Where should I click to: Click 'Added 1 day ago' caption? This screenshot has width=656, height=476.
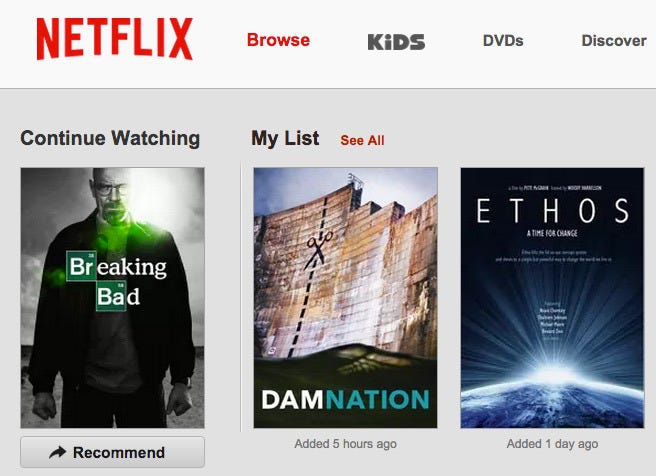[x=552, y=444]
